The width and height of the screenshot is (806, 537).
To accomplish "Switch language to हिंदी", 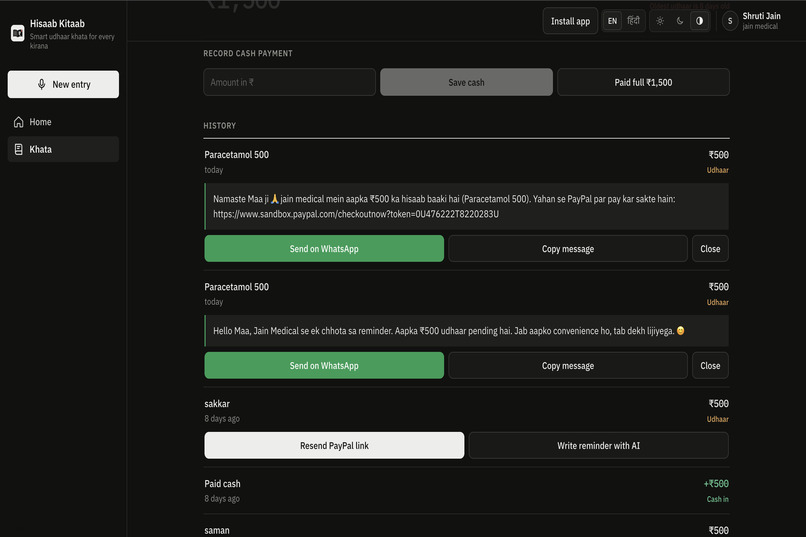I will [x=633, y=21].
